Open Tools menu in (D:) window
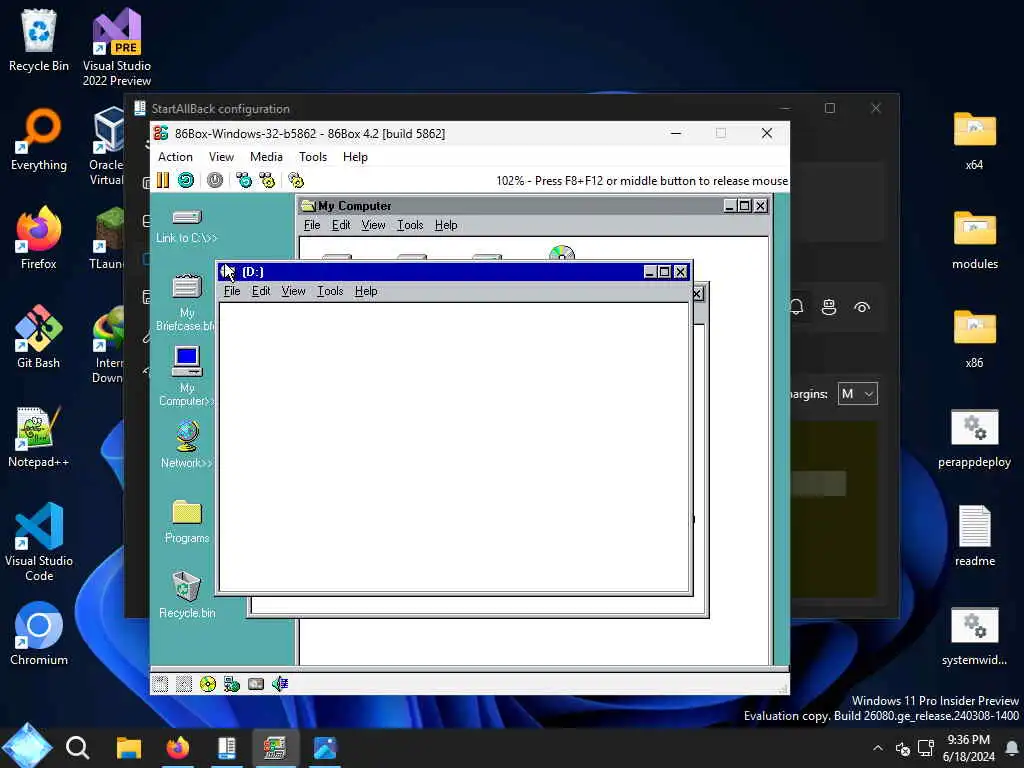Screen dimensions: 1024x768 [x=330, y=291]
